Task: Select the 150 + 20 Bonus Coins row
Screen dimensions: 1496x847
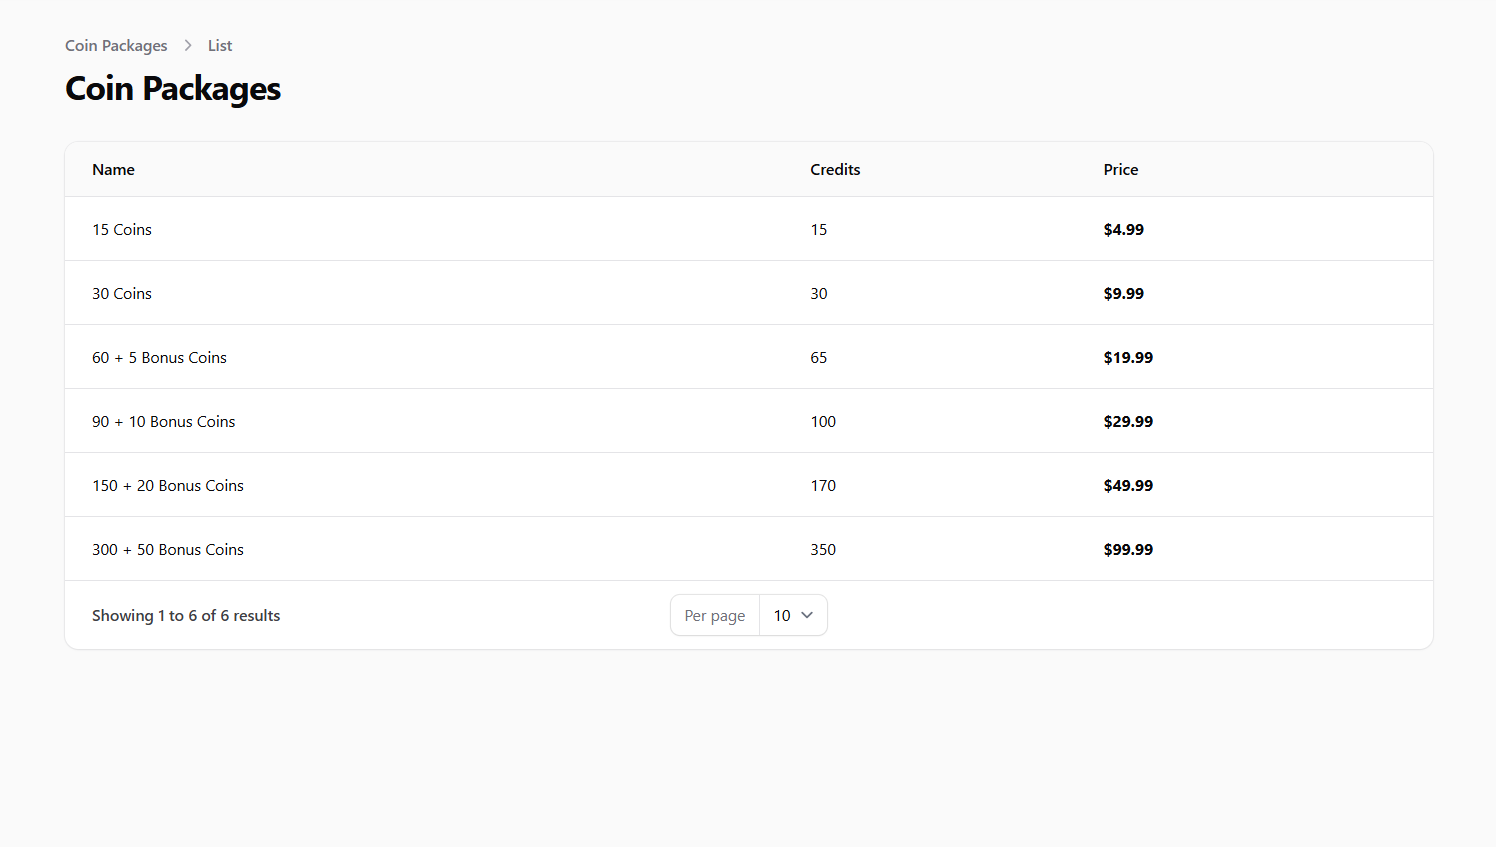Action: pos(167,485)
